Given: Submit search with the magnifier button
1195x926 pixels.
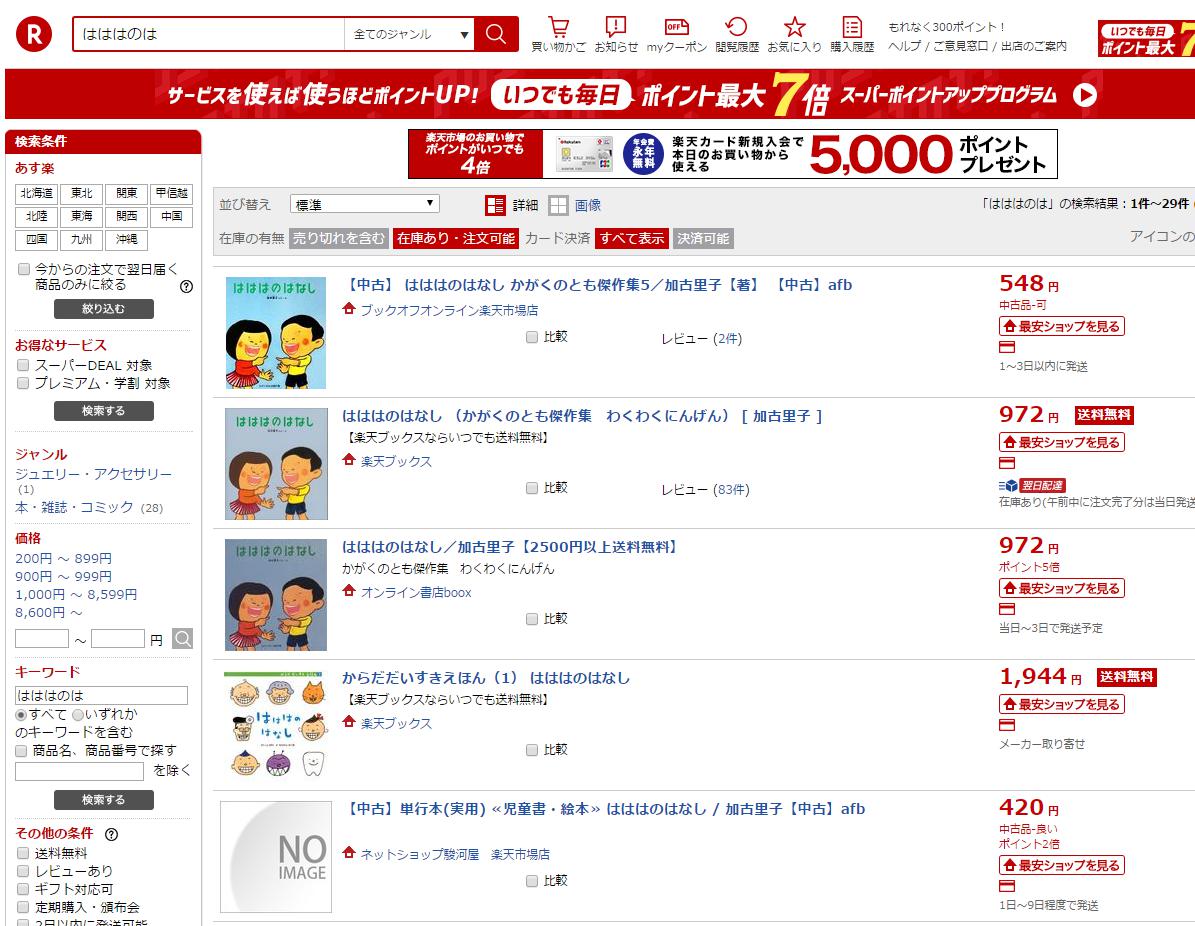Looking at the screenshot, I should coord(495,34).
